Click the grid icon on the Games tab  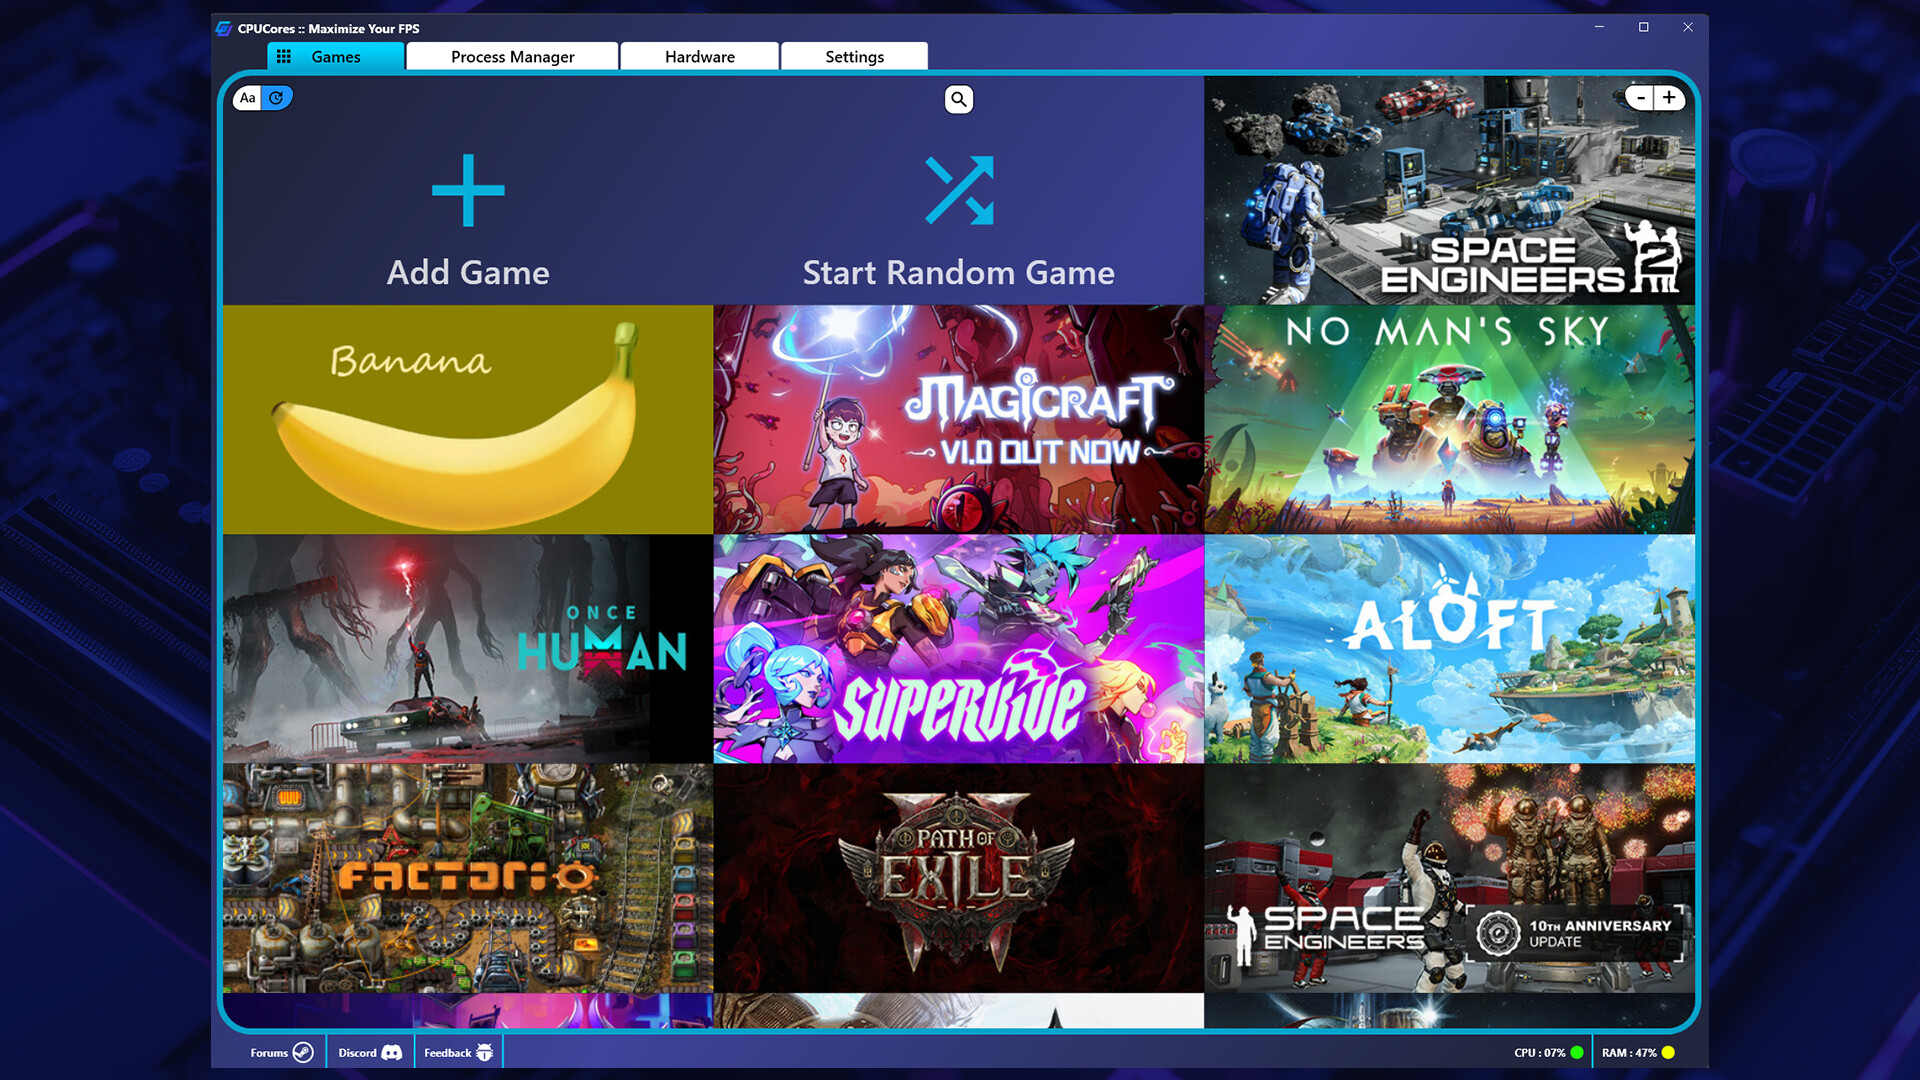[x=283, y=56]
